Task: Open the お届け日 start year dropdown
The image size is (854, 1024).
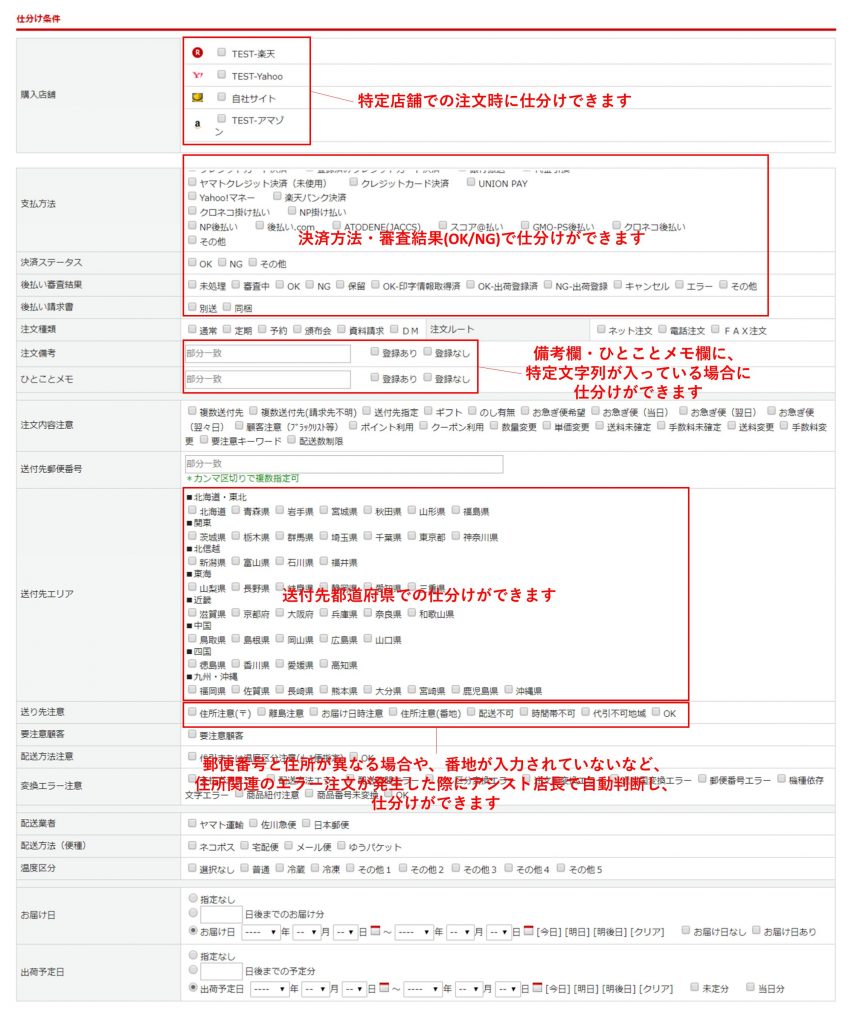Action: 261,932
